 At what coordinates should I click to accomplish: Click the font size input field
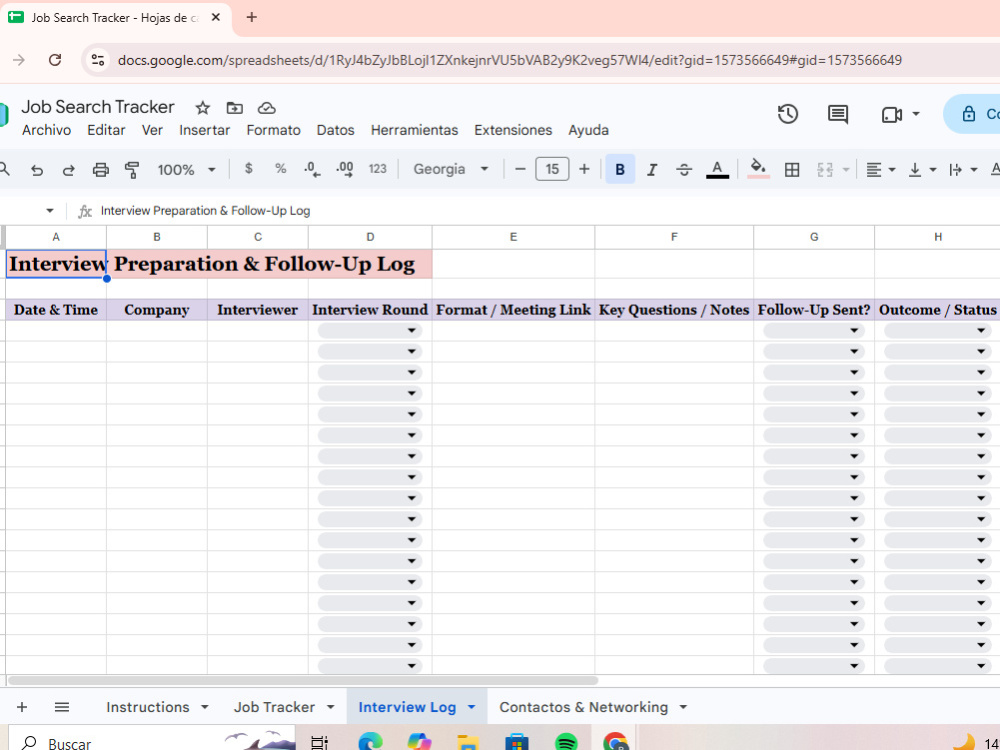552,170
